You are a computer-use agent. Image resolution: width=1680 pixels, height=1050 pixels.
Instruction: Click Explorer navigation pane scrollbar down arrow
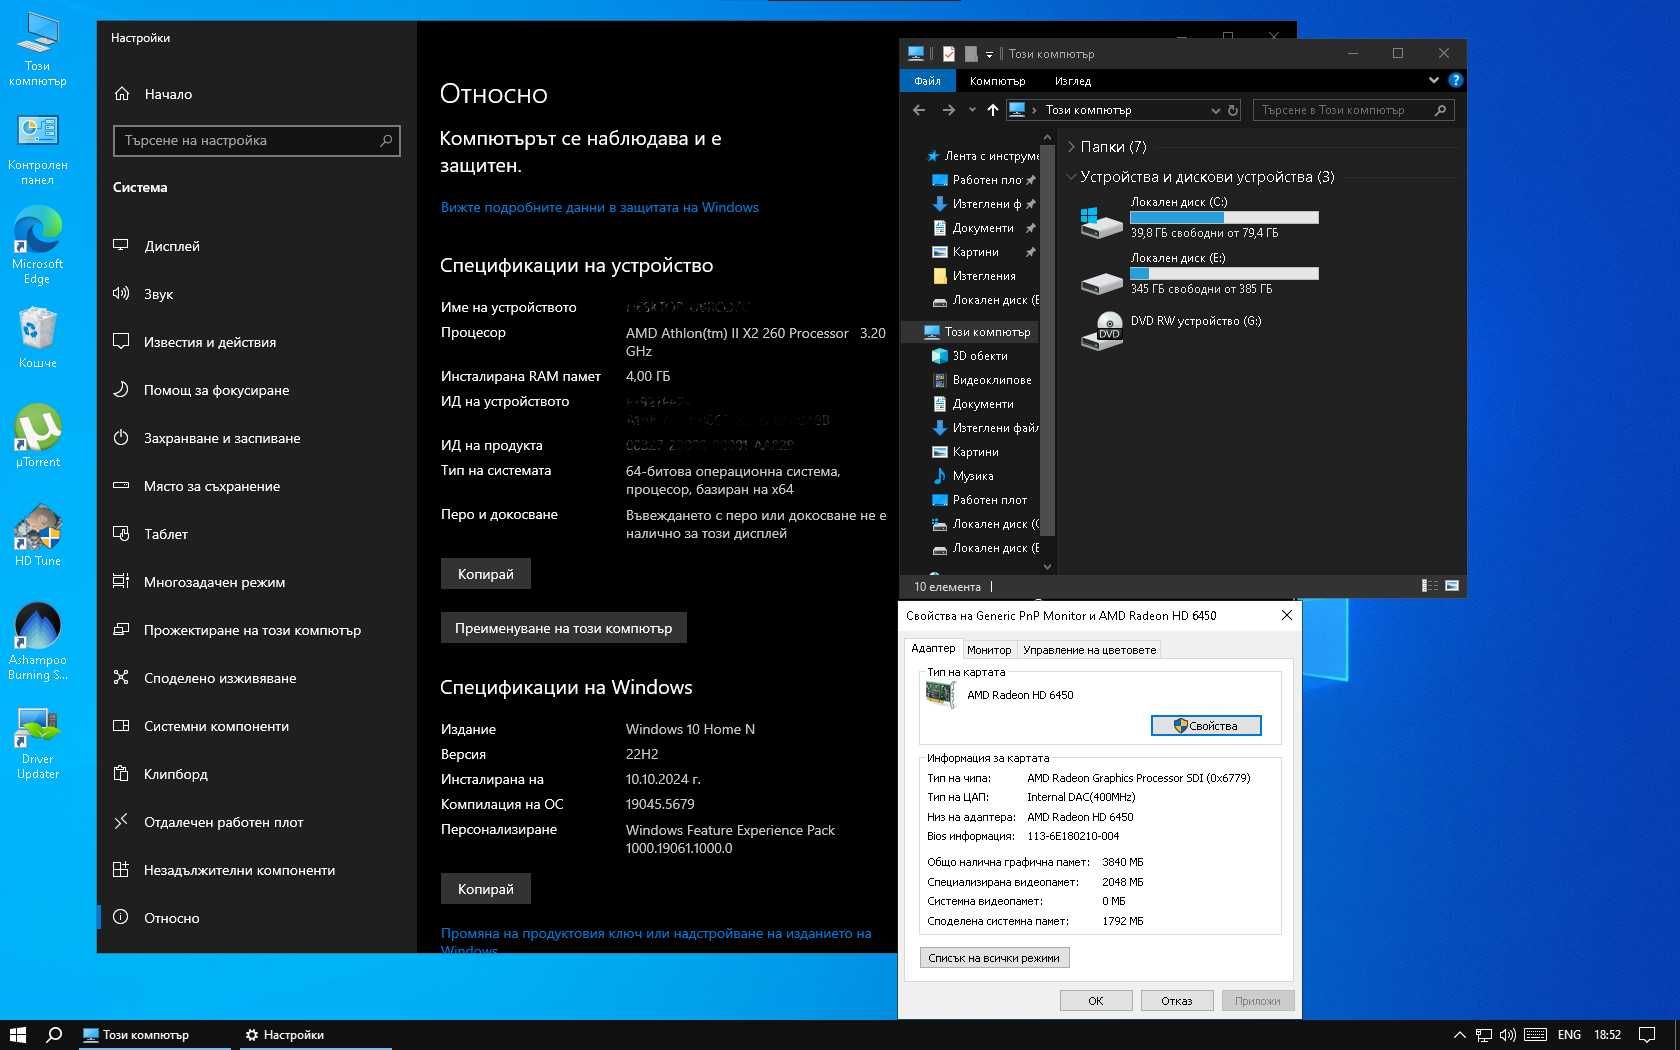coord(1047,566)
